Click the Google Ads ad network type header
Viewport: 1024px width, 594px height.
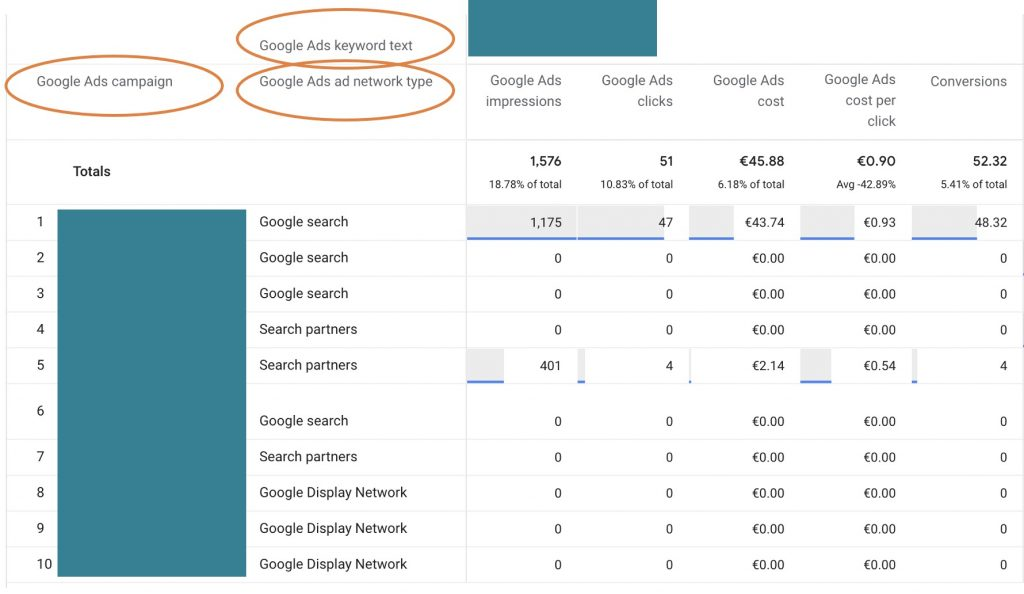(x=344, y=81)
